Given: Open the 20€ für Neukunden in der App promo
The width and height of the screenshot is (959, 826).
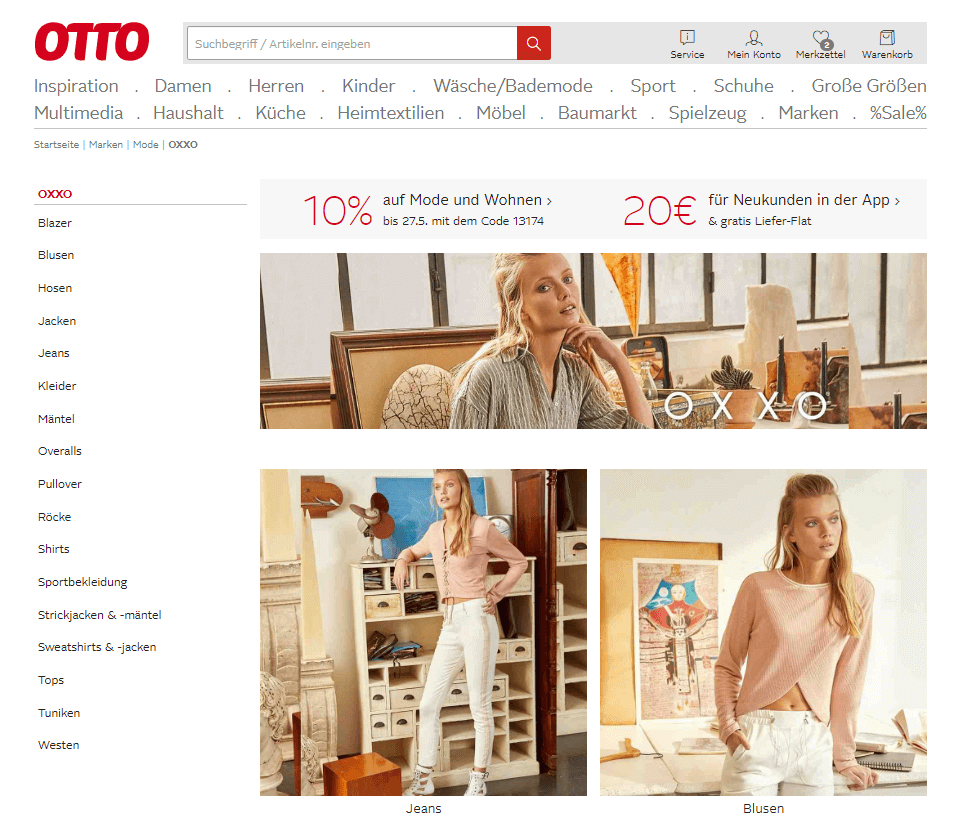Looking at the screenshot, I should point(761,210).
